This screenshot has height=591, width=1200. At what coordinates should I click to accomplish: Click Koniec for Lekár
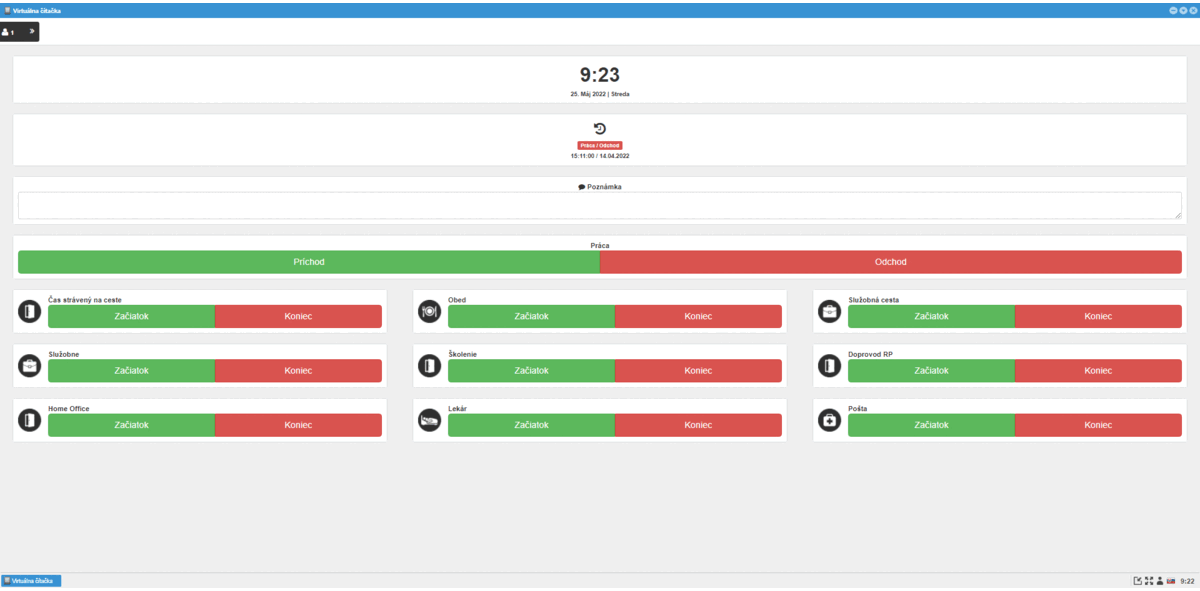[698, 425]
